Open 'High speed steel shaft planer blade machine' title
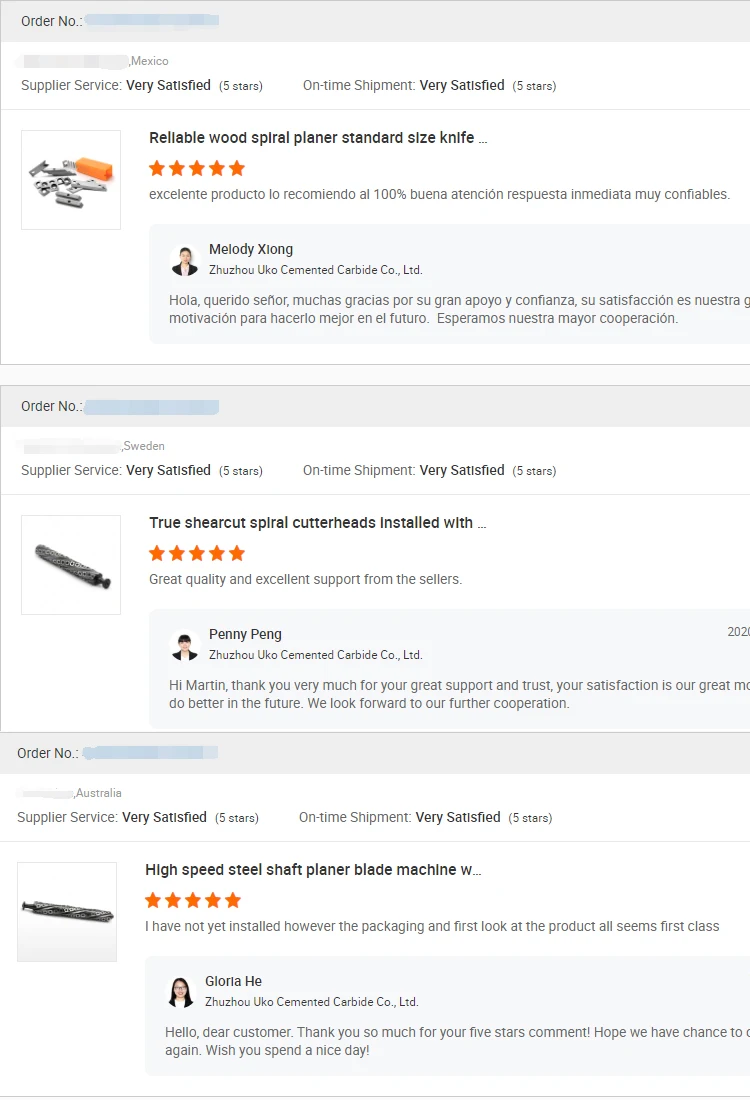 click(313, 870)
